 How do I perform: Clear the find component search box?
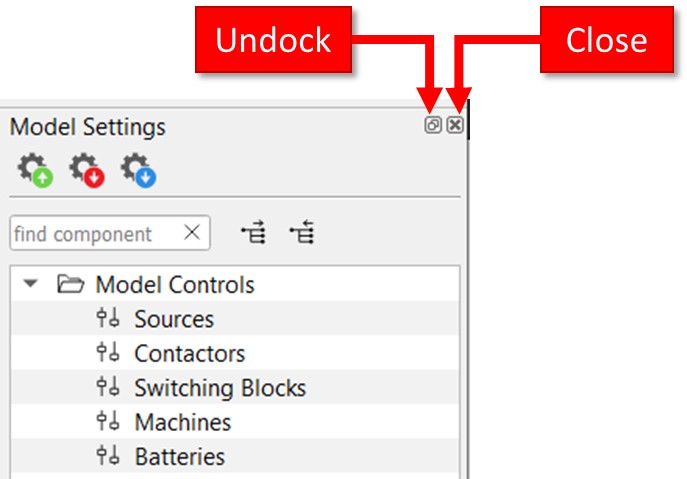pyautogui.click(x=193, y=234)
